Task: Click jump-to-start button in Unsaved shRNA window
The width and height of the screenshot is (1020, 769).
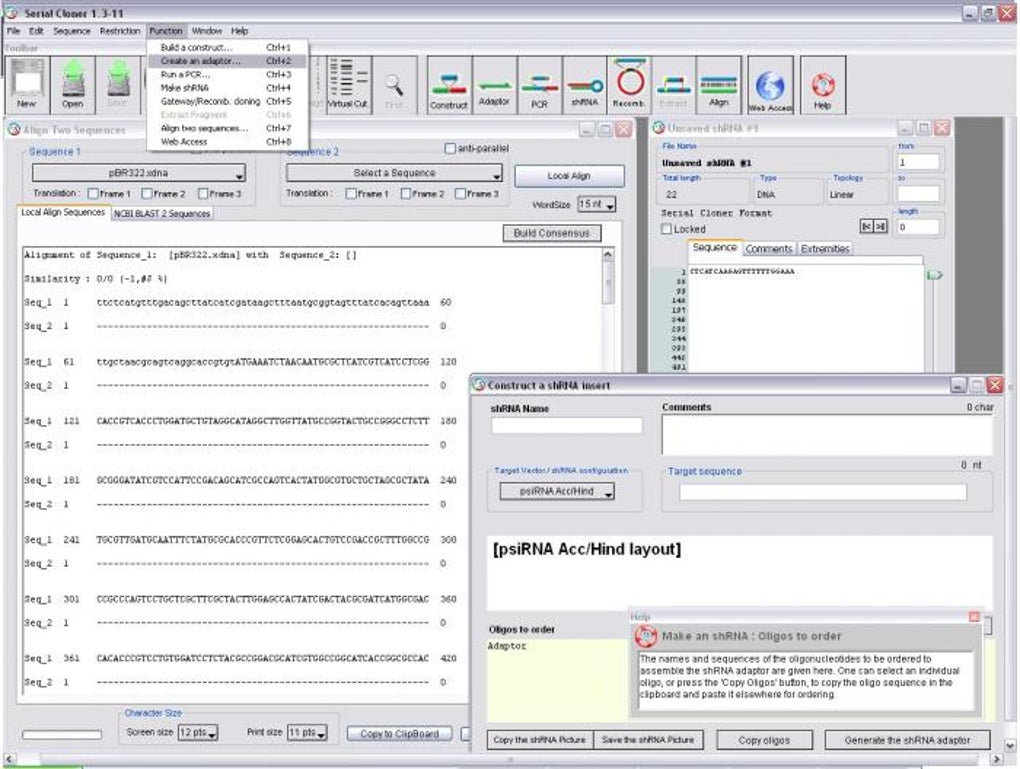Action: (x=866, y=226)
